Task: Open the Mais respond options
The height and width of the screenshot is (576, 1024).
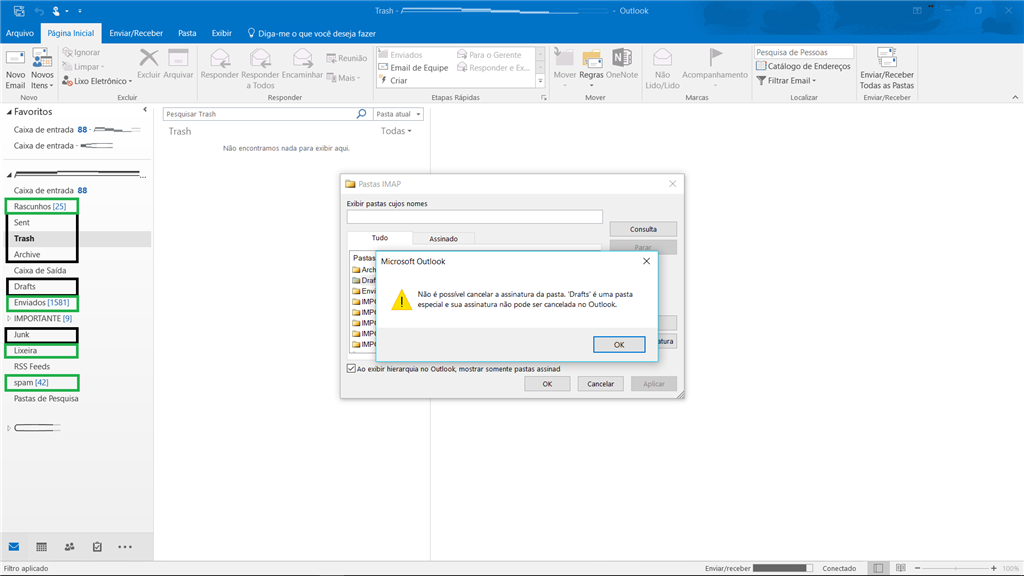Action: pos(344,78)
